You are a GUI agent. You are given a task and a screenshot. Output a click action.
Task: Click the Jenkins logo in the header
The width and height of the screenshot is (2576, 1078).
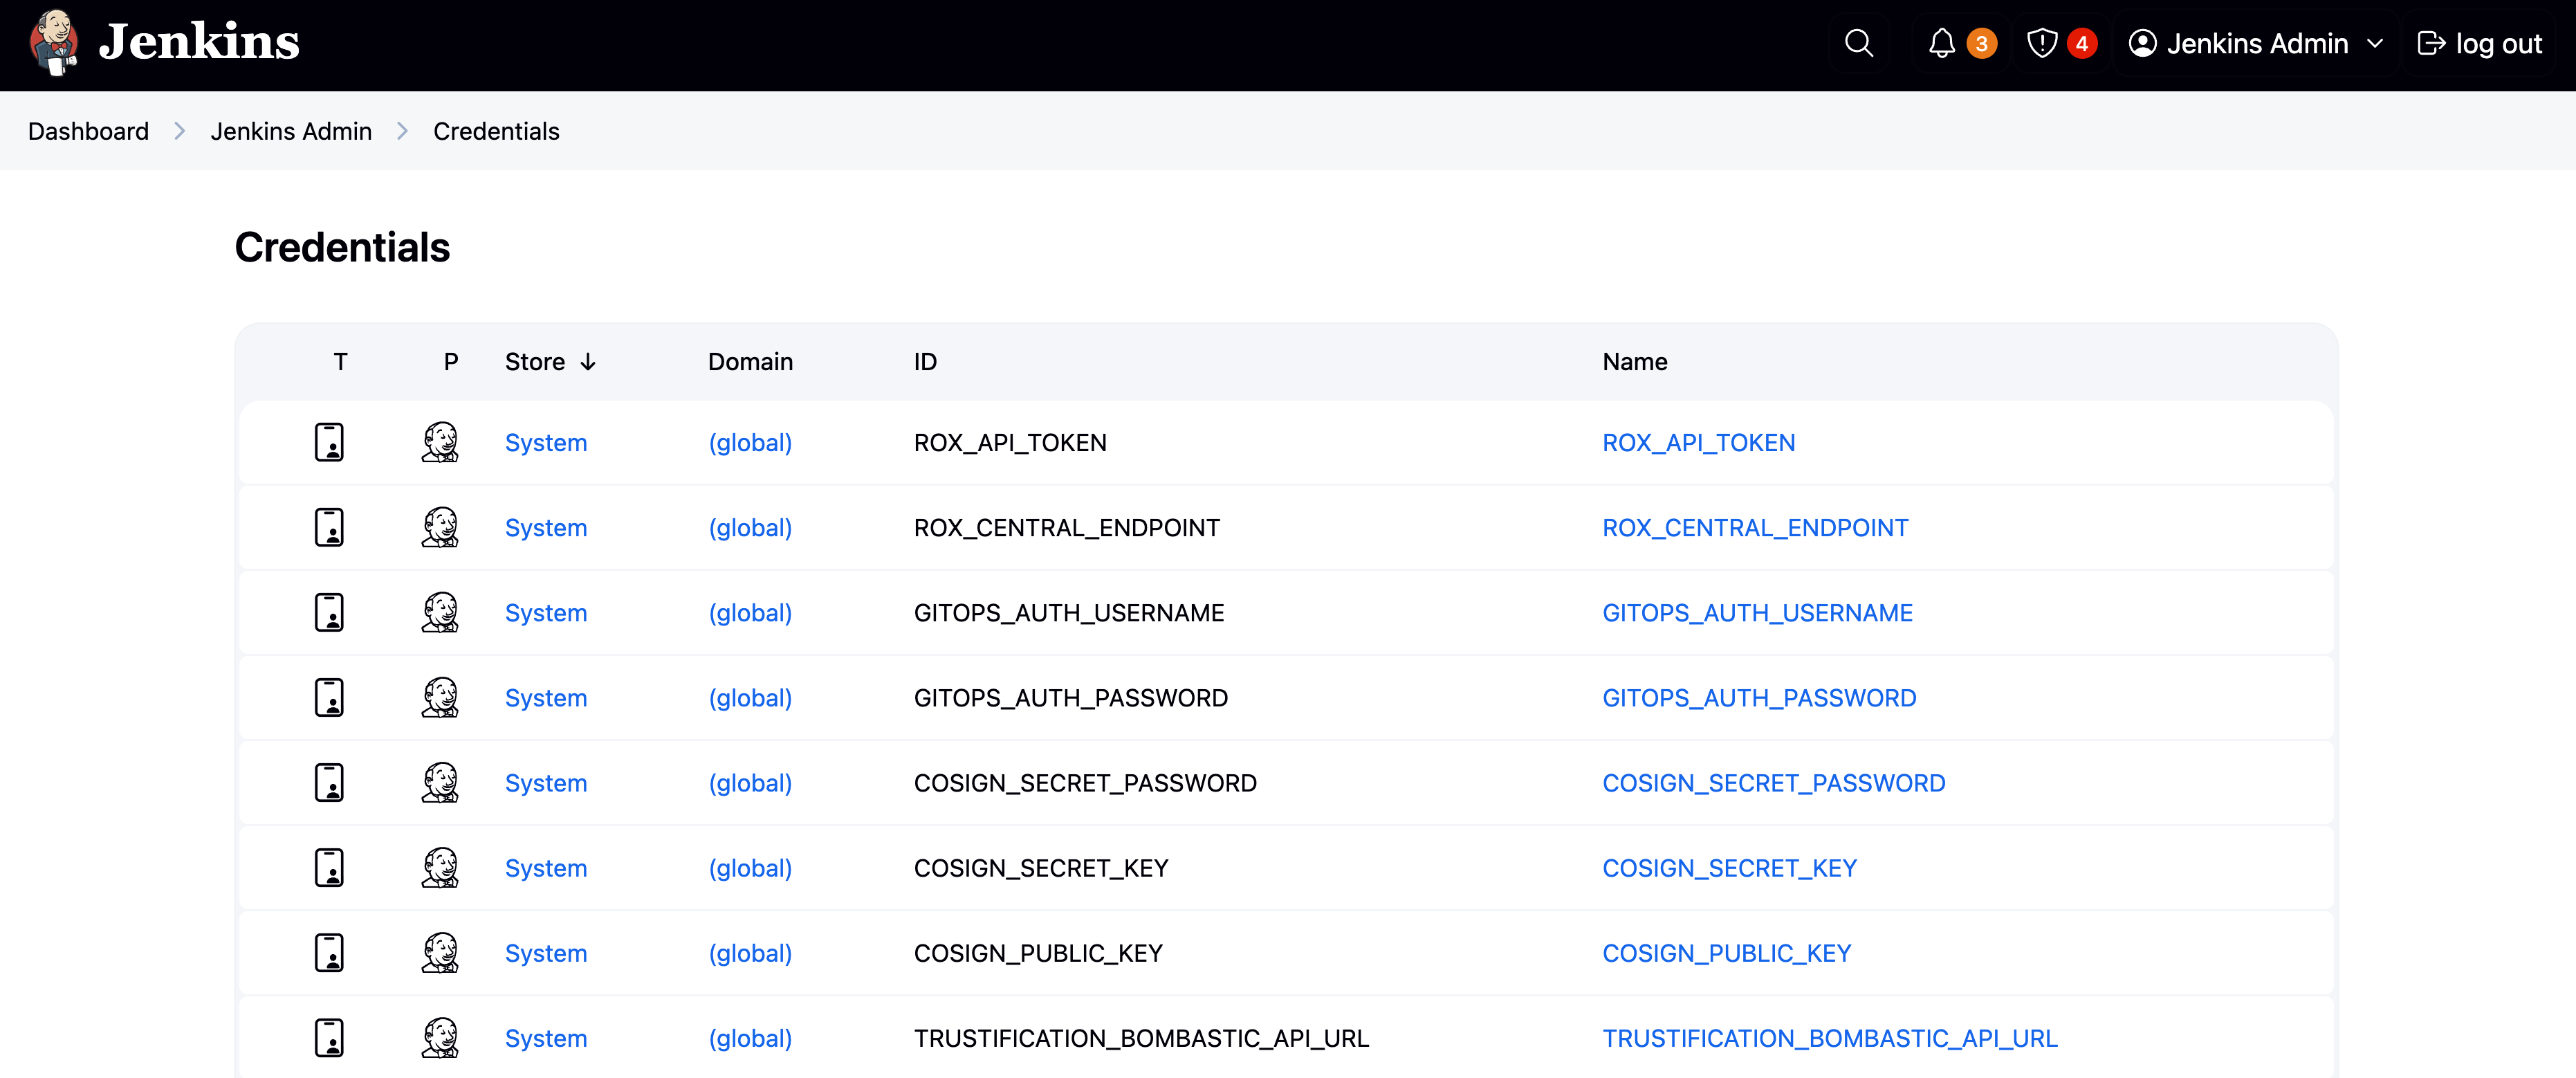tap(160, 42)
